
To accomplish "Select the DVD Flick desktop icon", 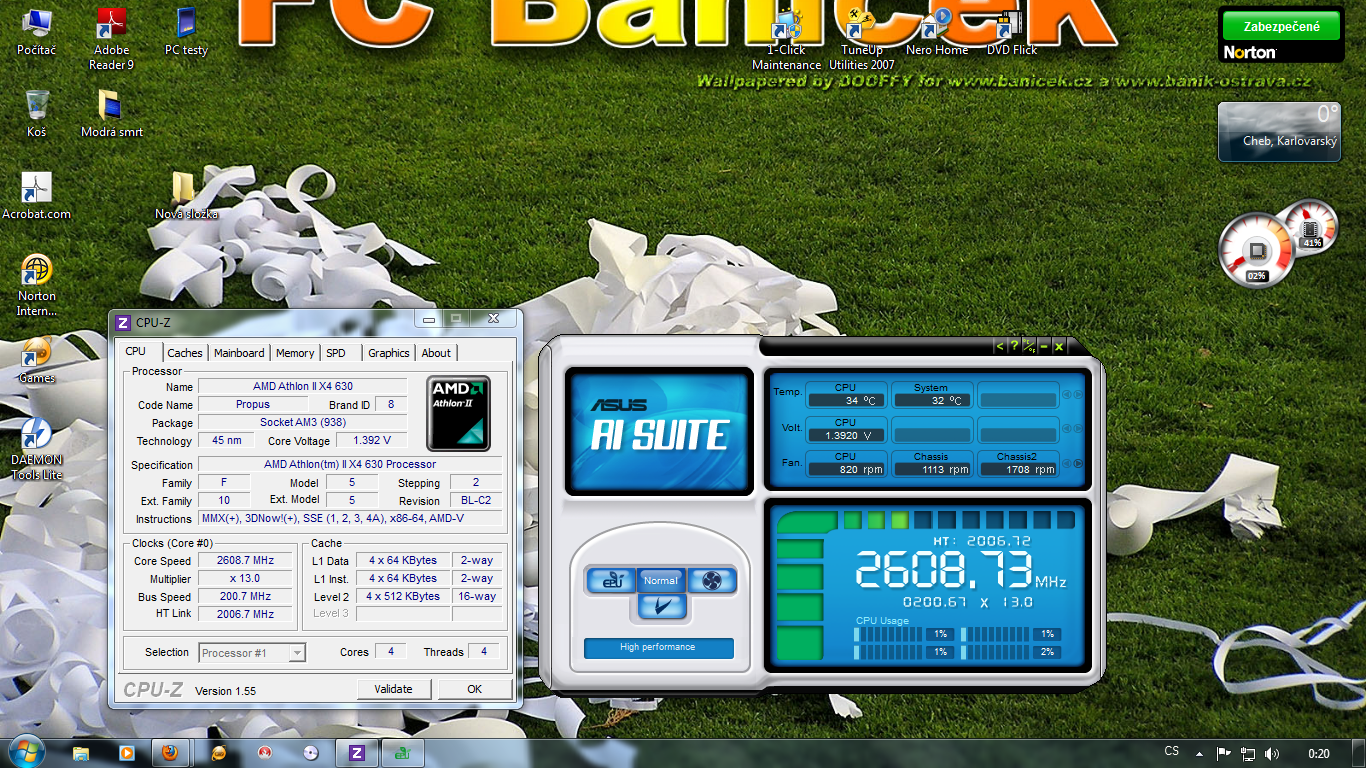I will click(1012, 31).
